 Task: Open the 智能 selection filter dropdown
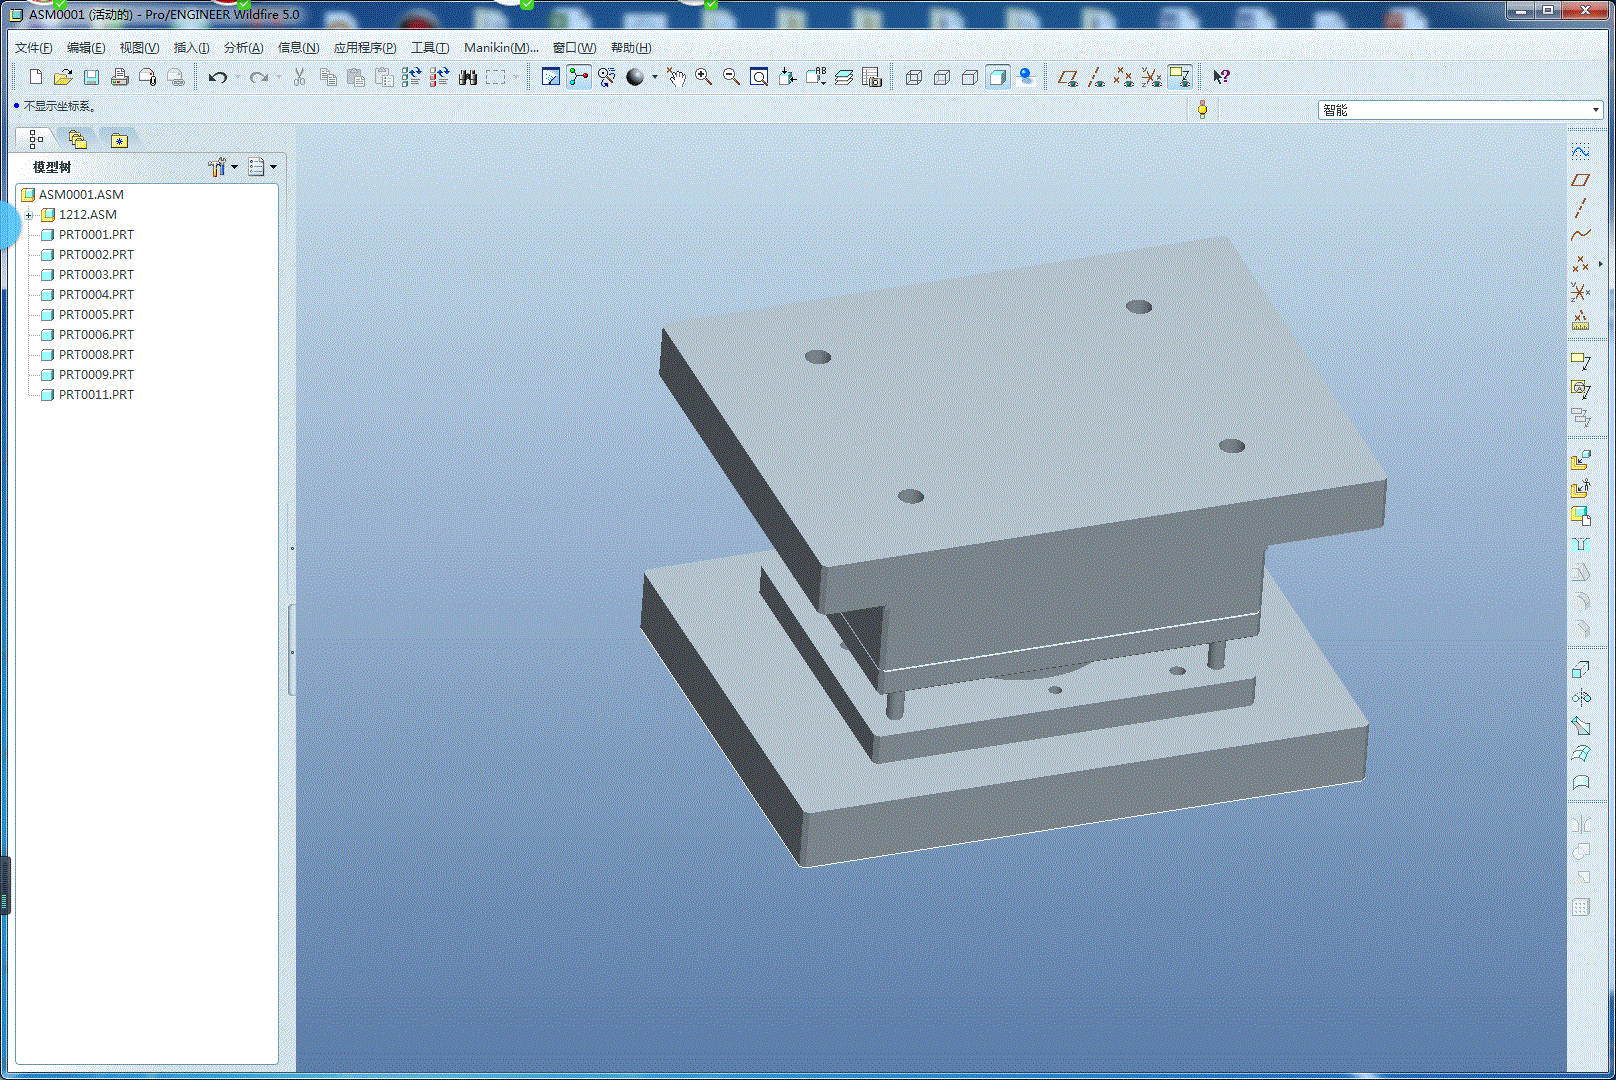[x=1595, y=110]
